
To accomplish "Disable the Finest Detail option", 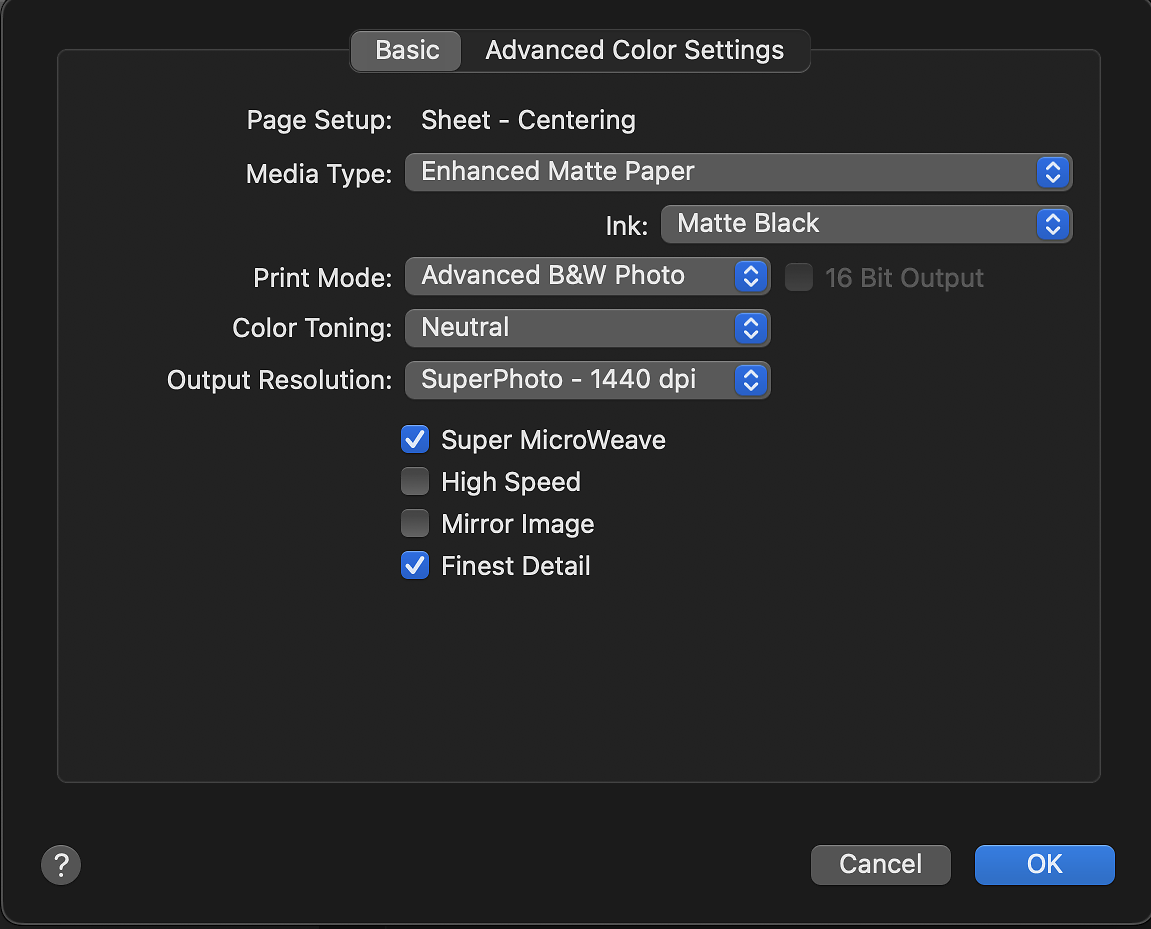I will (415, 565).
